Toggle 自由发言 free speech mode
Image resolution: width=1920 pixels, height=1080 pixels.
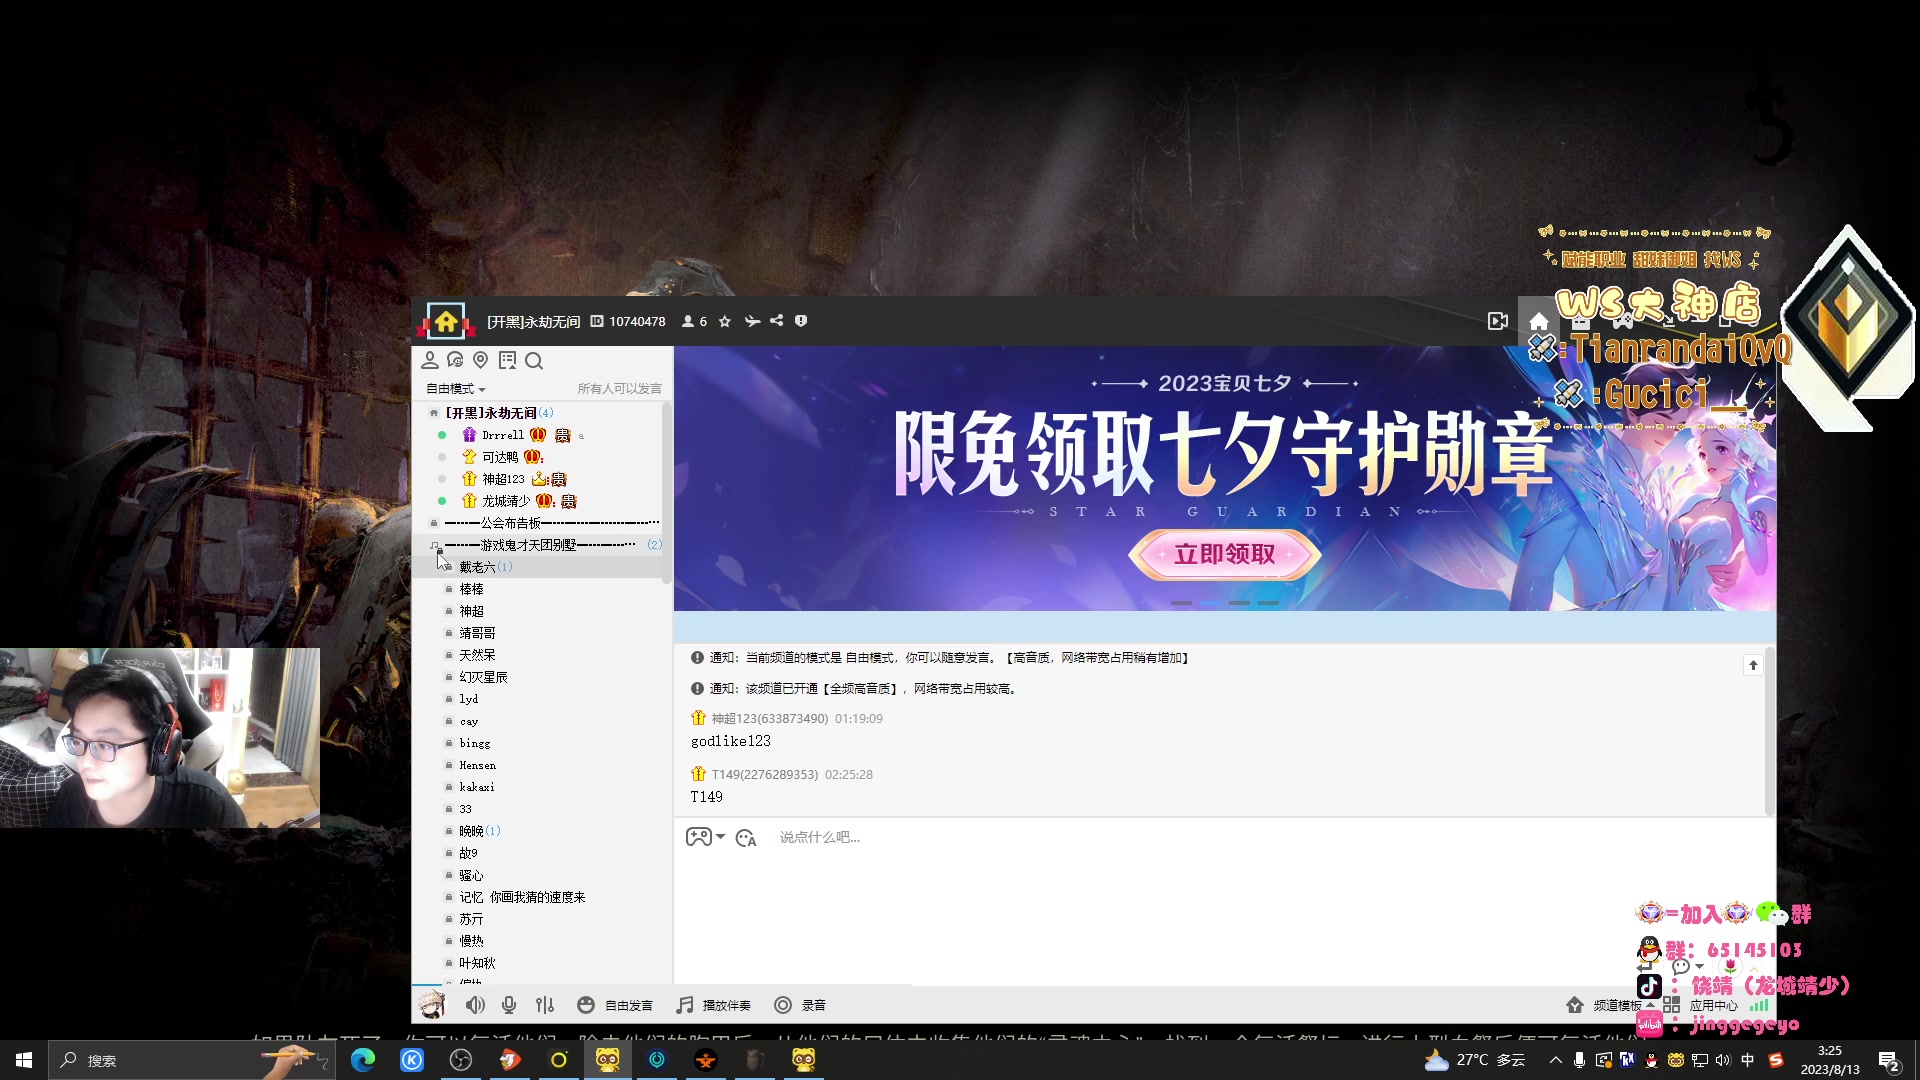tap(615, 1005)
